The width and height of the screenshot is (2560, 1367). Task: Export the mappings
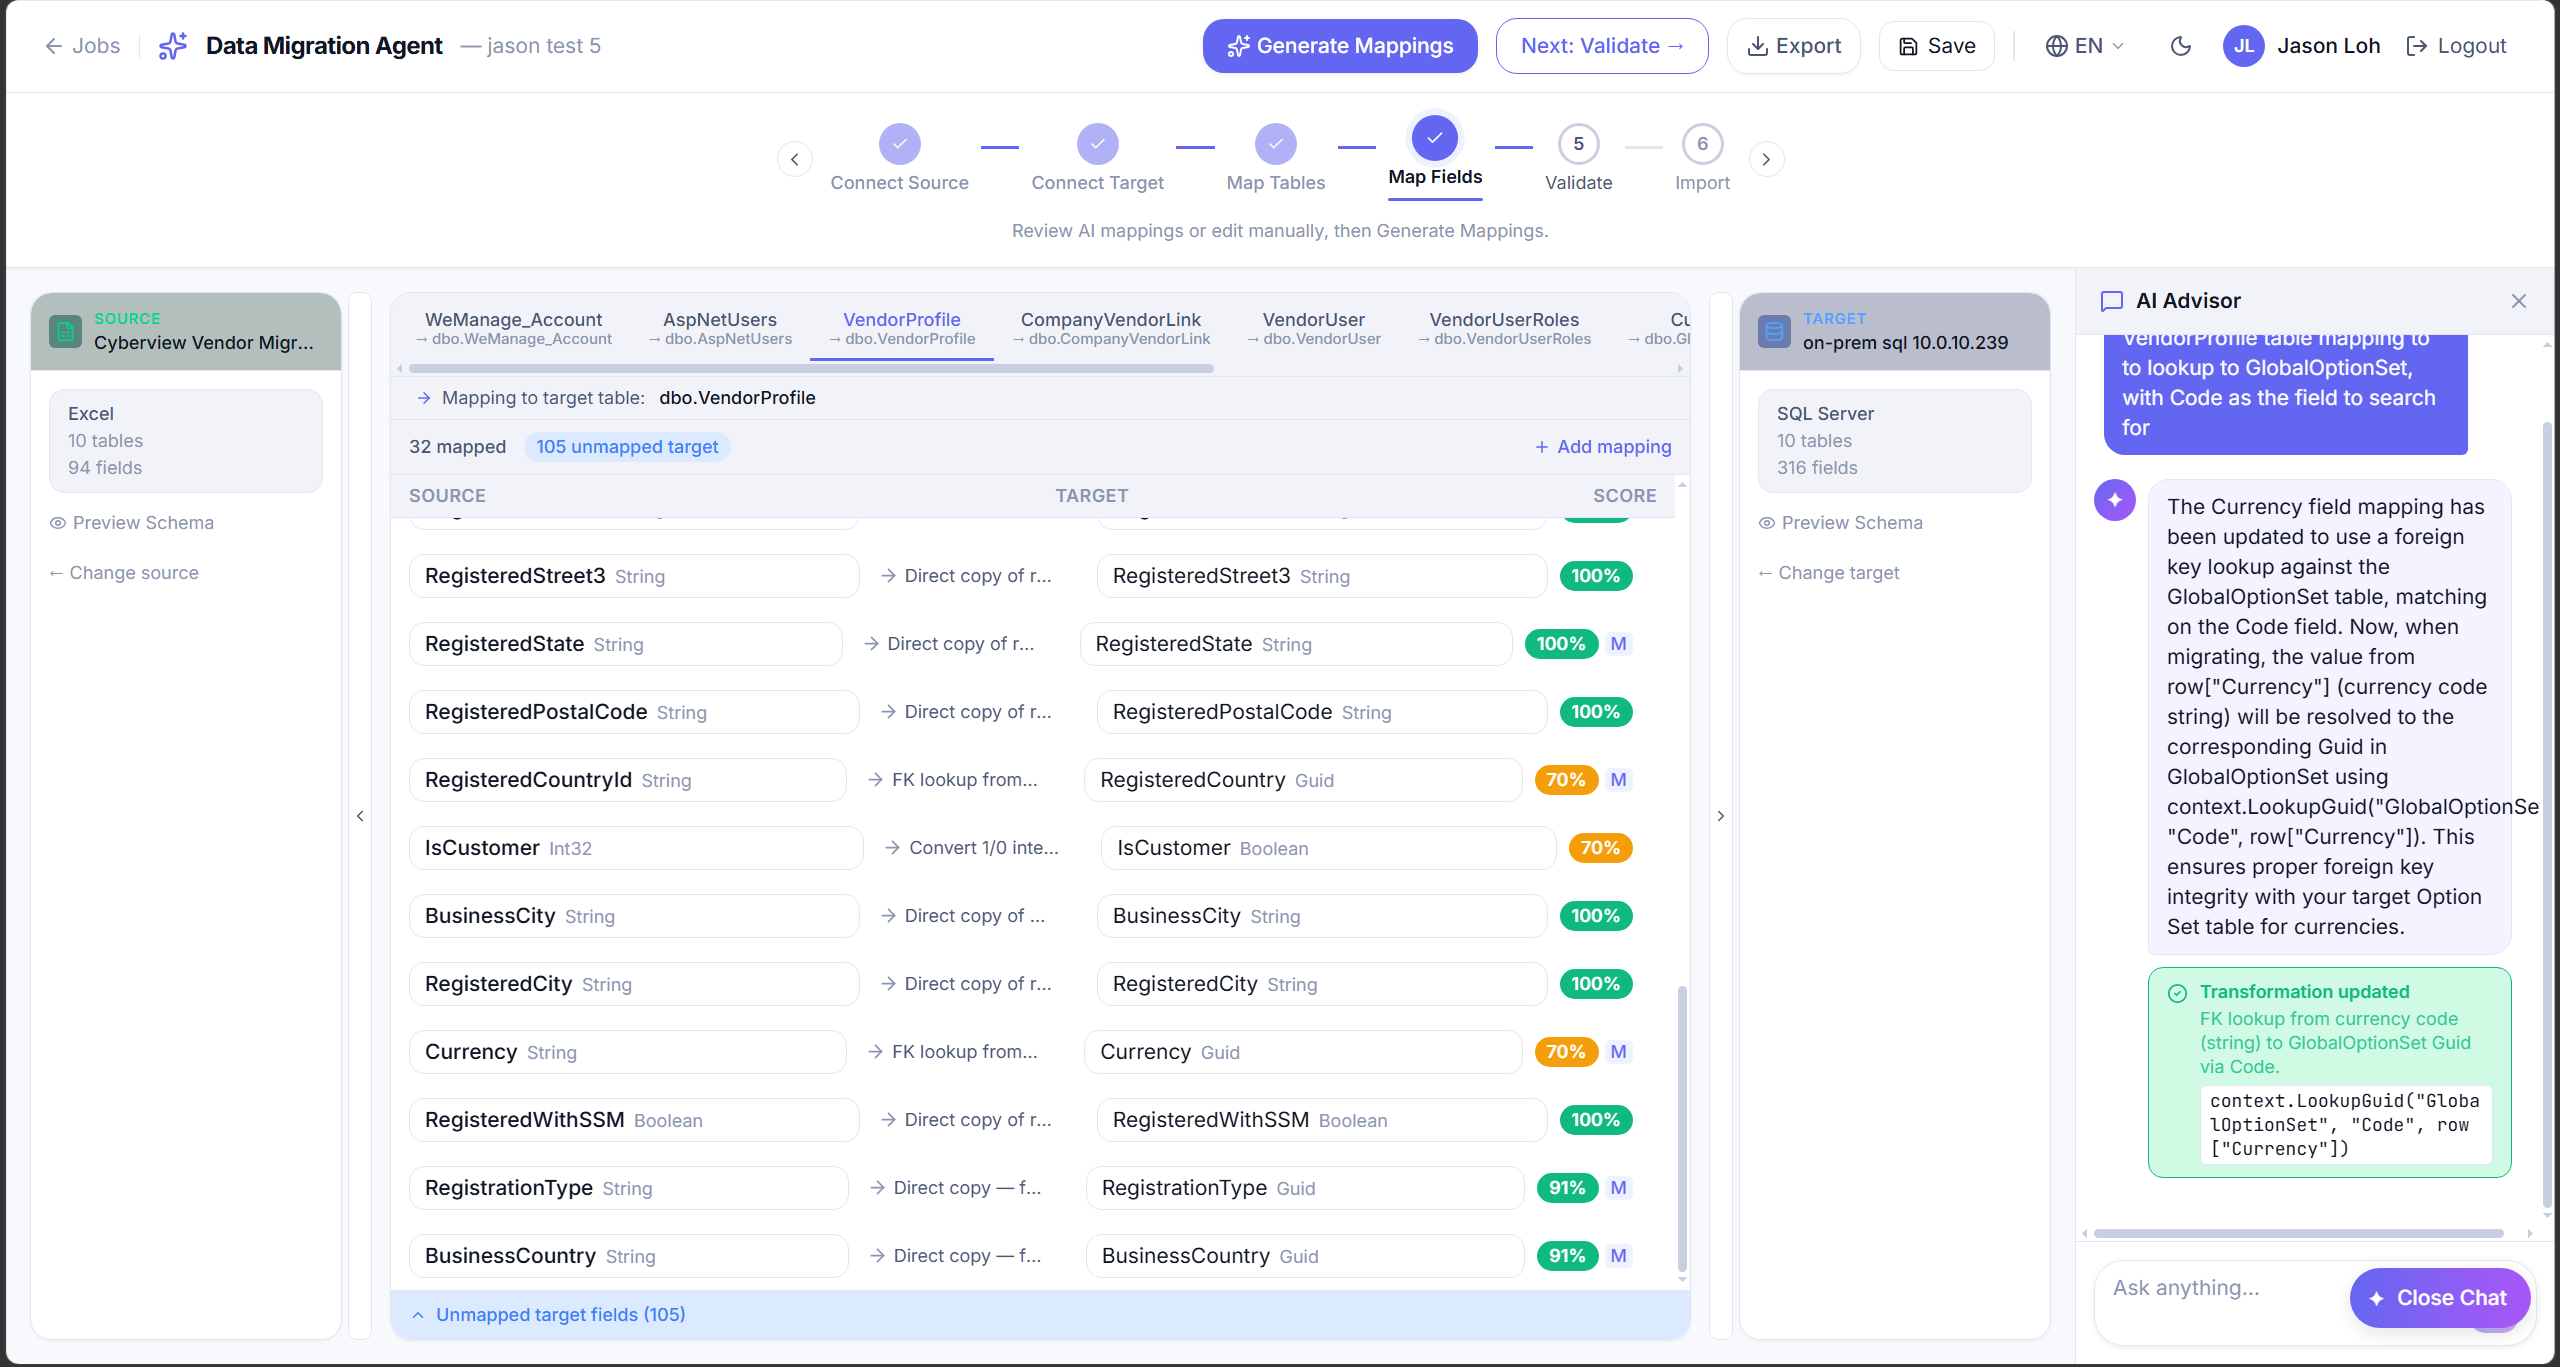(1793, 46)
